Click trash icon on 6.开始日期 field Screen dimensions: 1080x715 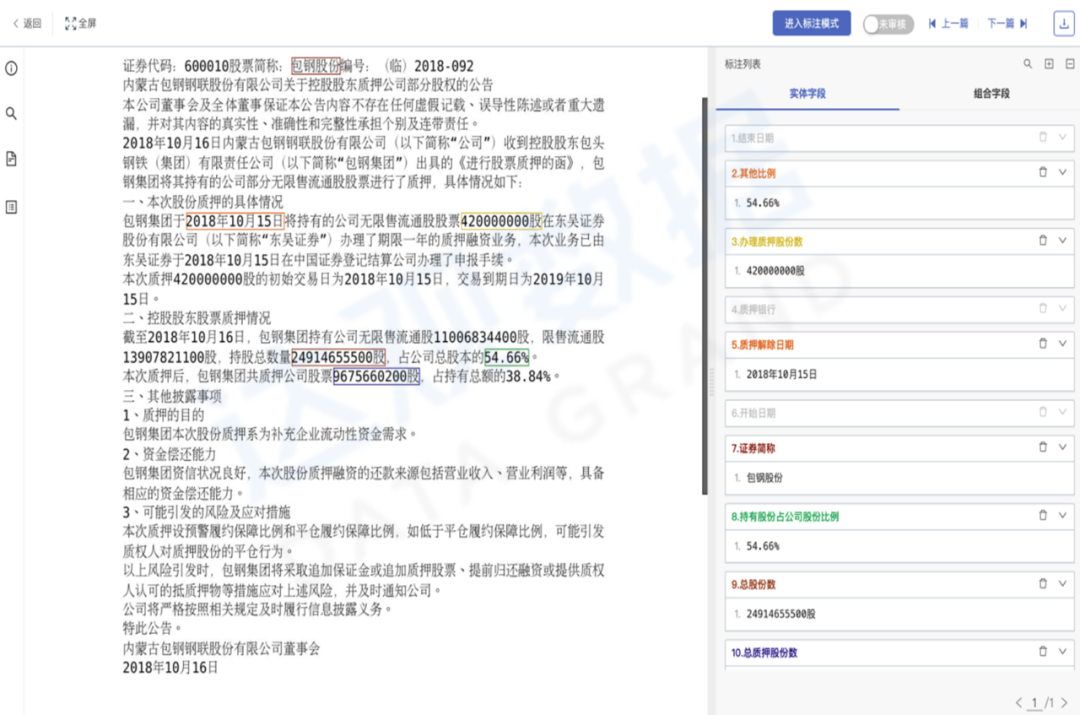tap(1043, 412)
